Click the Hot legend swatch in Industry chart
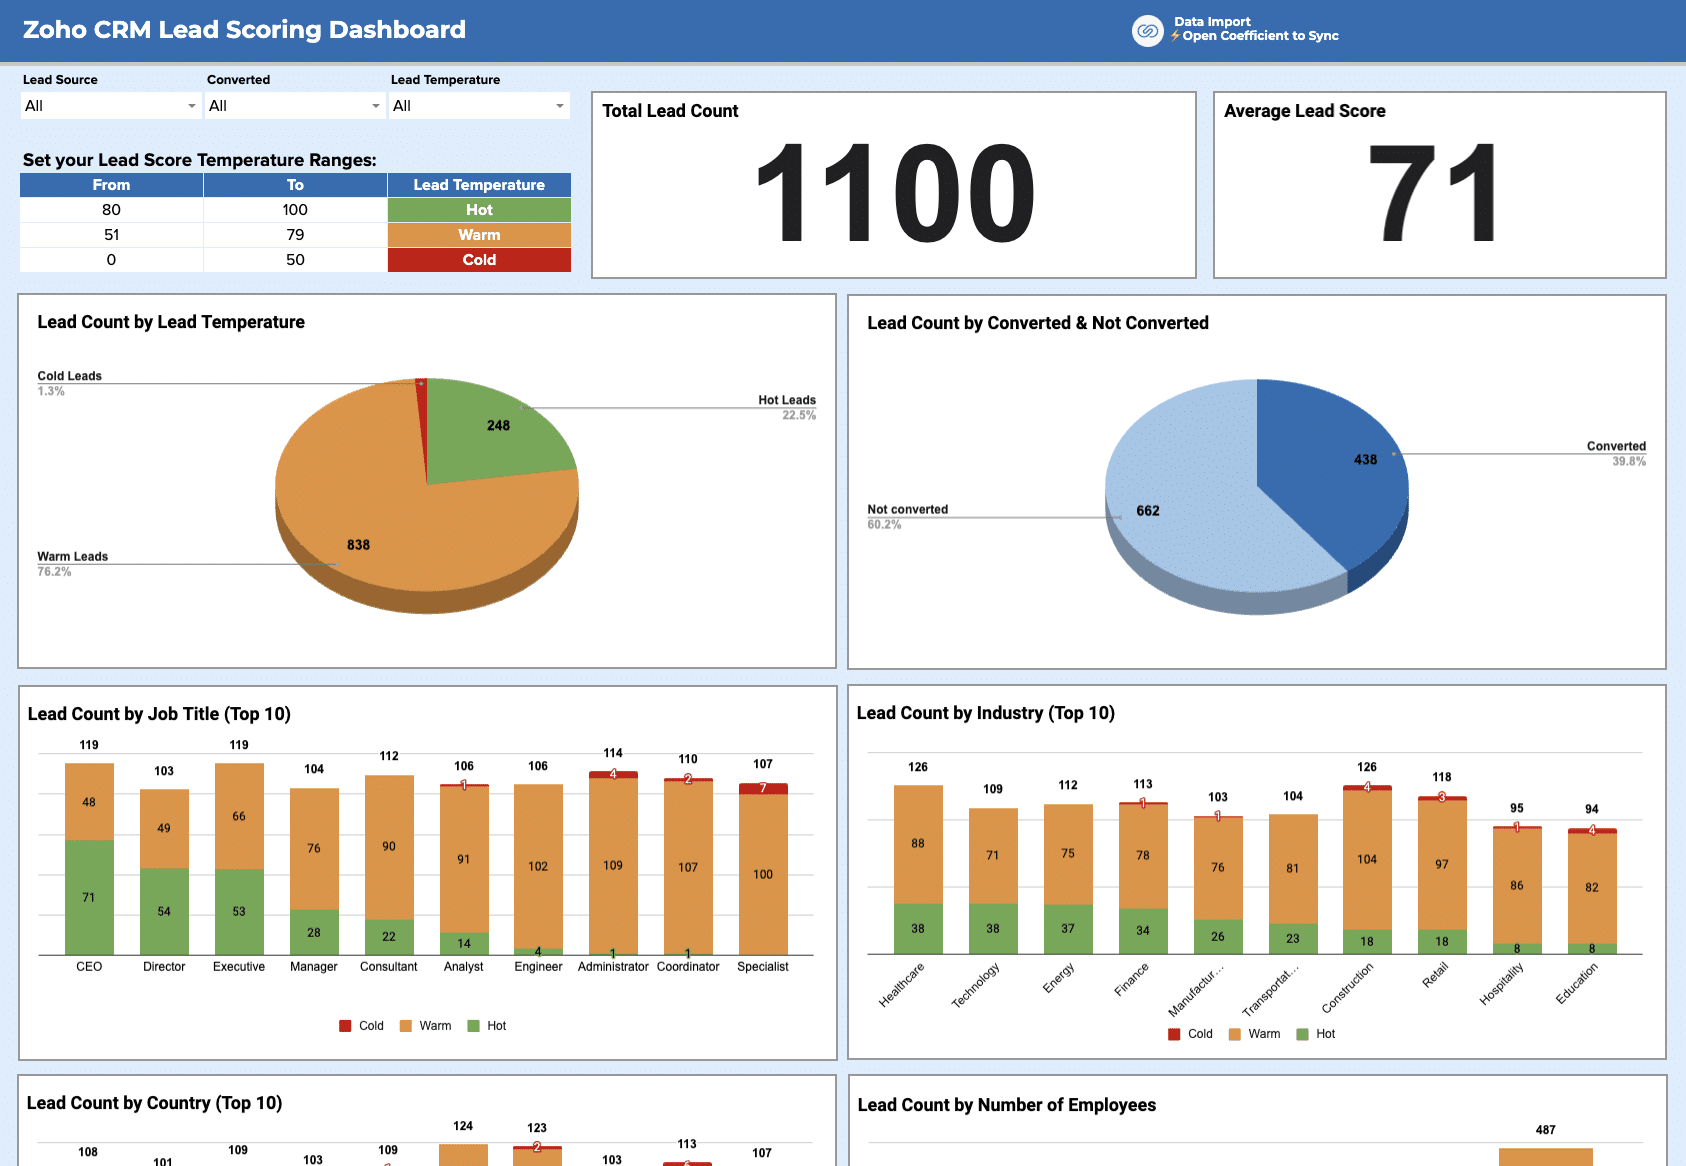Screen dimensions: 1686x1166 [1302, 1034]
